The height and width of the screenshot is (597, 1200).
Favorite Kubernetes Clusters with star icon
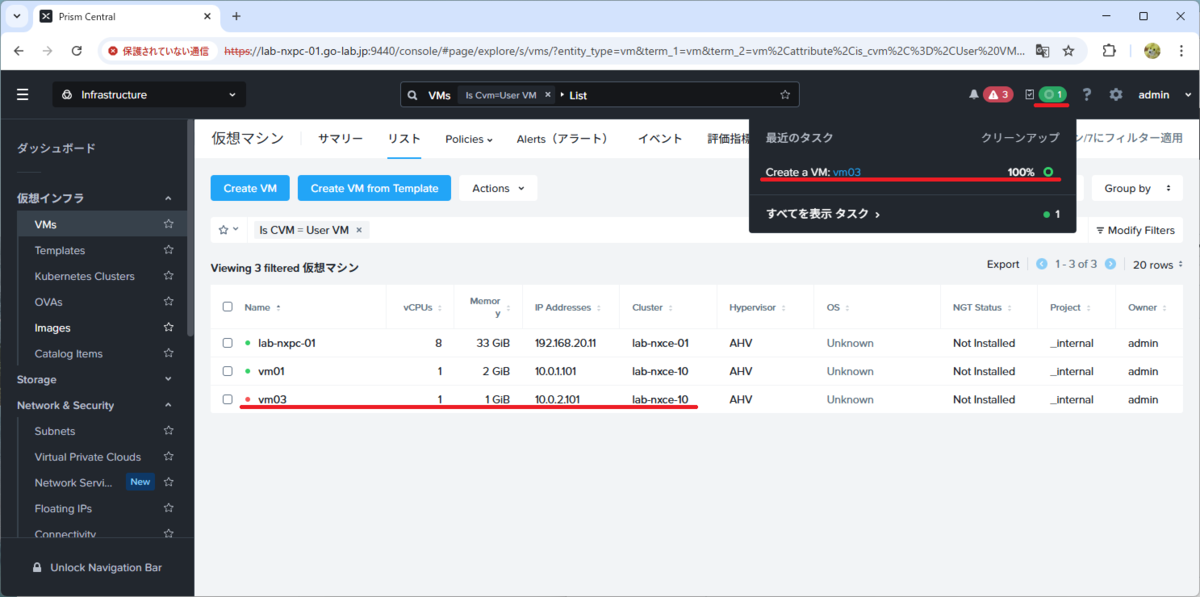pyautogui.click(x=168, y=276)
